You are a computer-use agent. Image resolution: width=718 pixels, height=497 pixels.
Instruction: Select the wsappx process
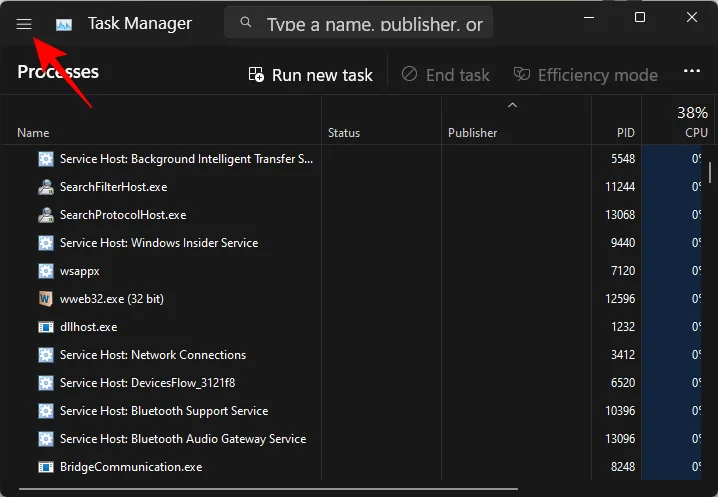[x=351, y=271]
